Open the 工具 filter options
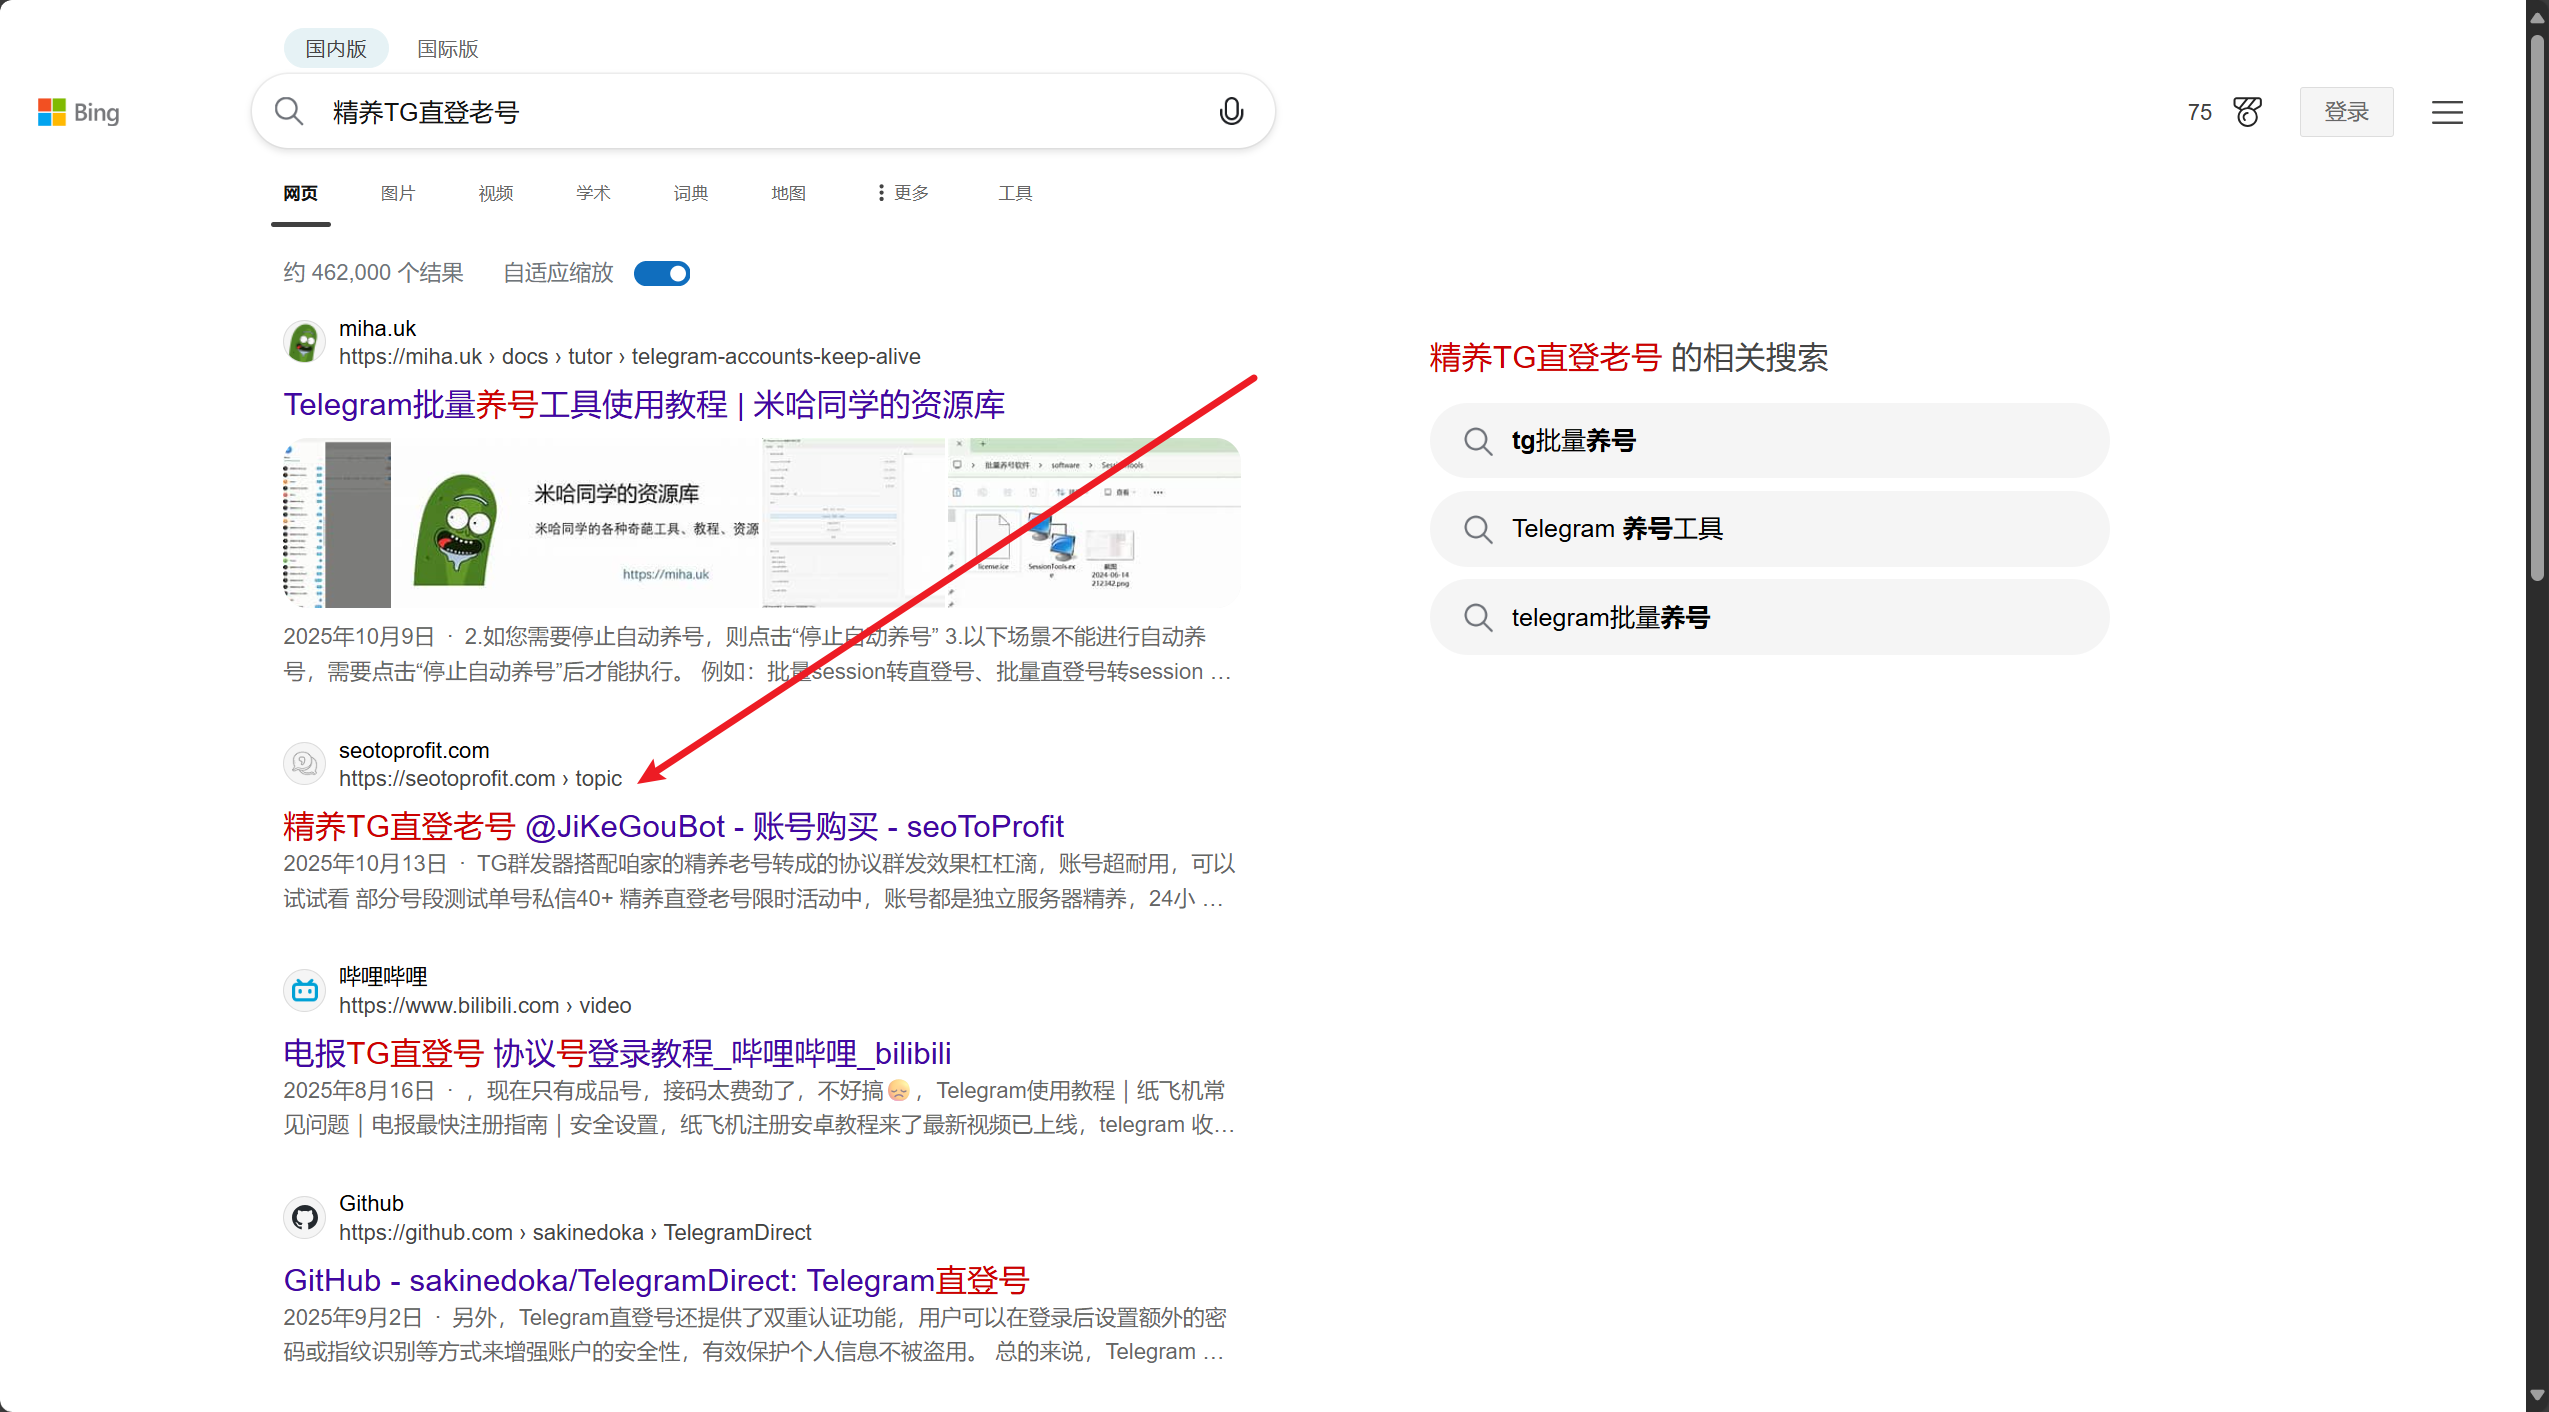 pos(1014,193)
